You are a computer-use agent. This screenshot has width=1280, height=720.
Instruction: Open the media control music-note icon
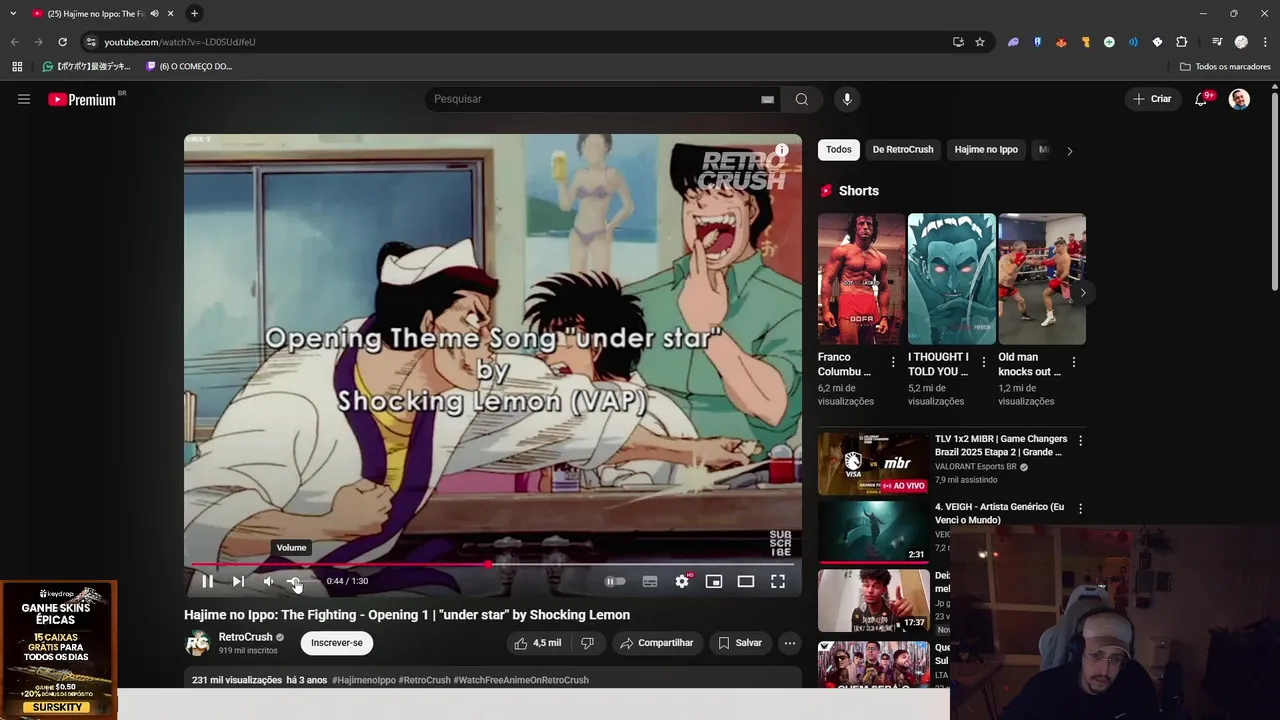tap(1217, 42)
